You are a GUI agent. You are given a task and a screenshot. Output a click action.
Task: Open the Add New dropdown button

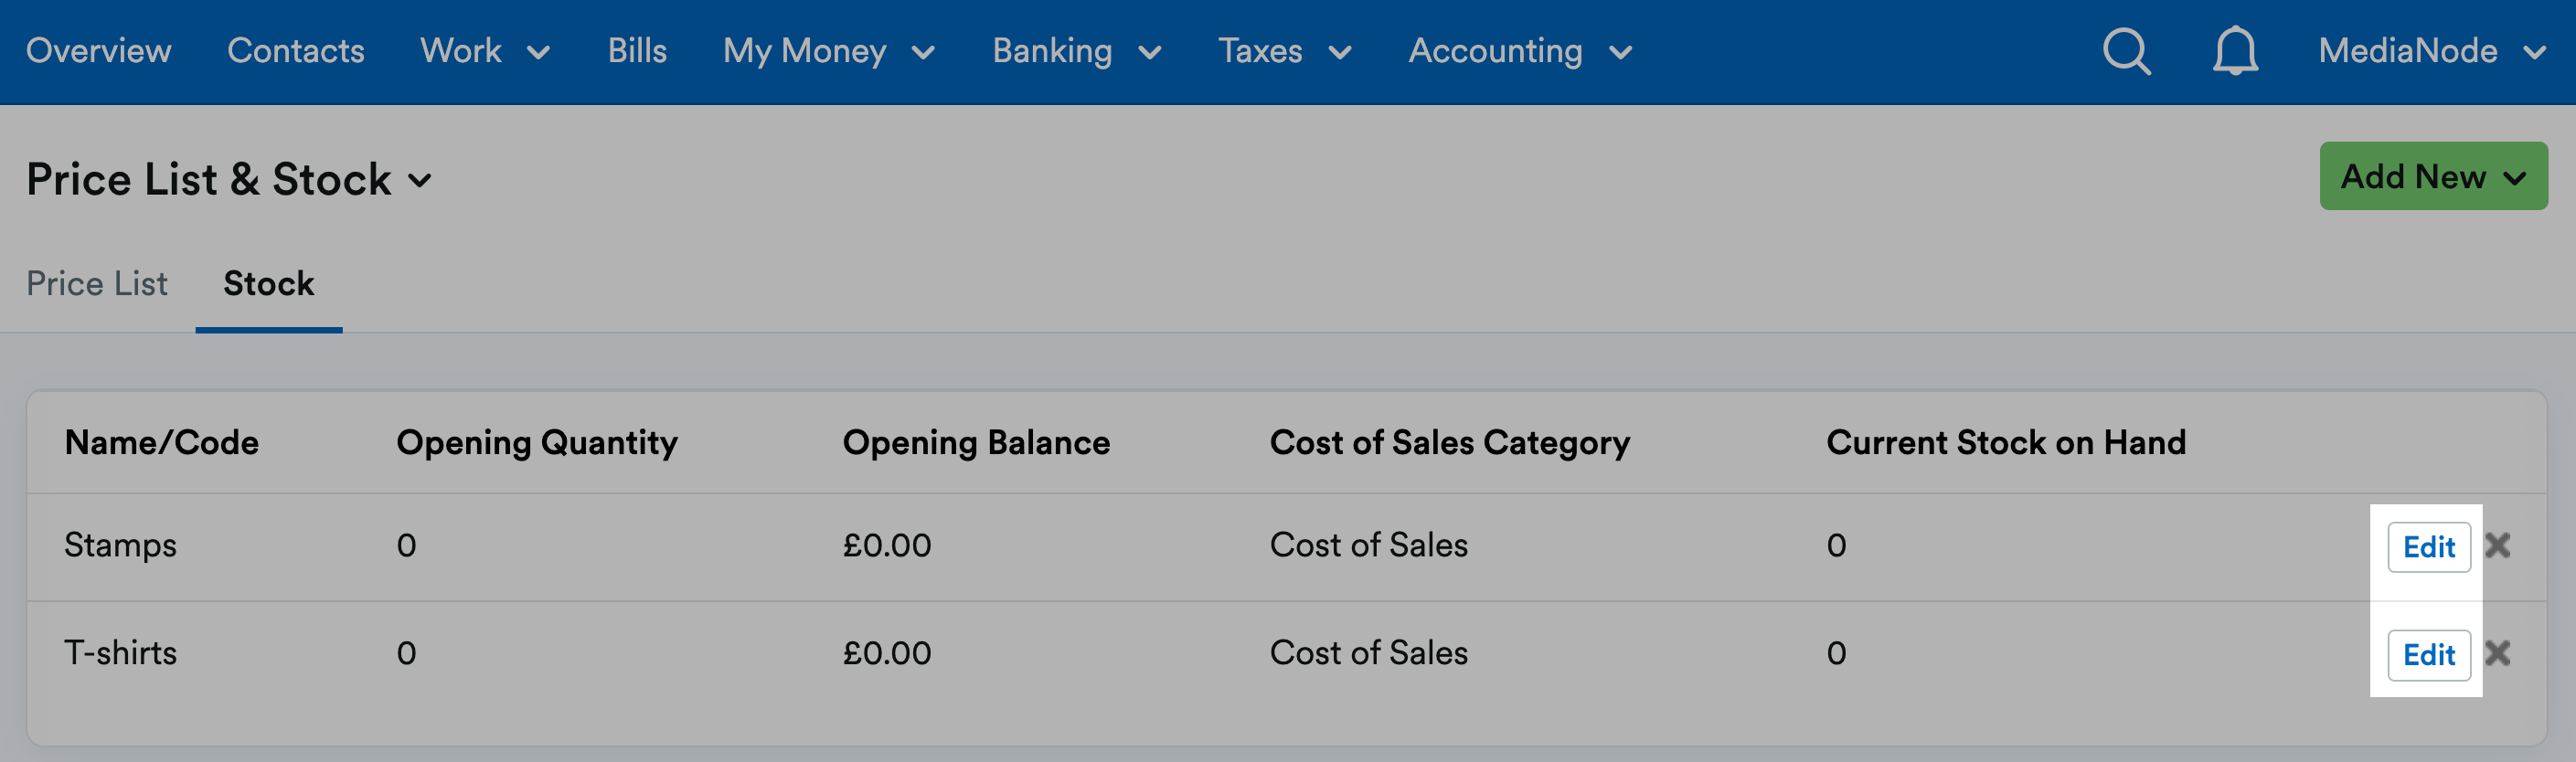tap(2433, 176)
